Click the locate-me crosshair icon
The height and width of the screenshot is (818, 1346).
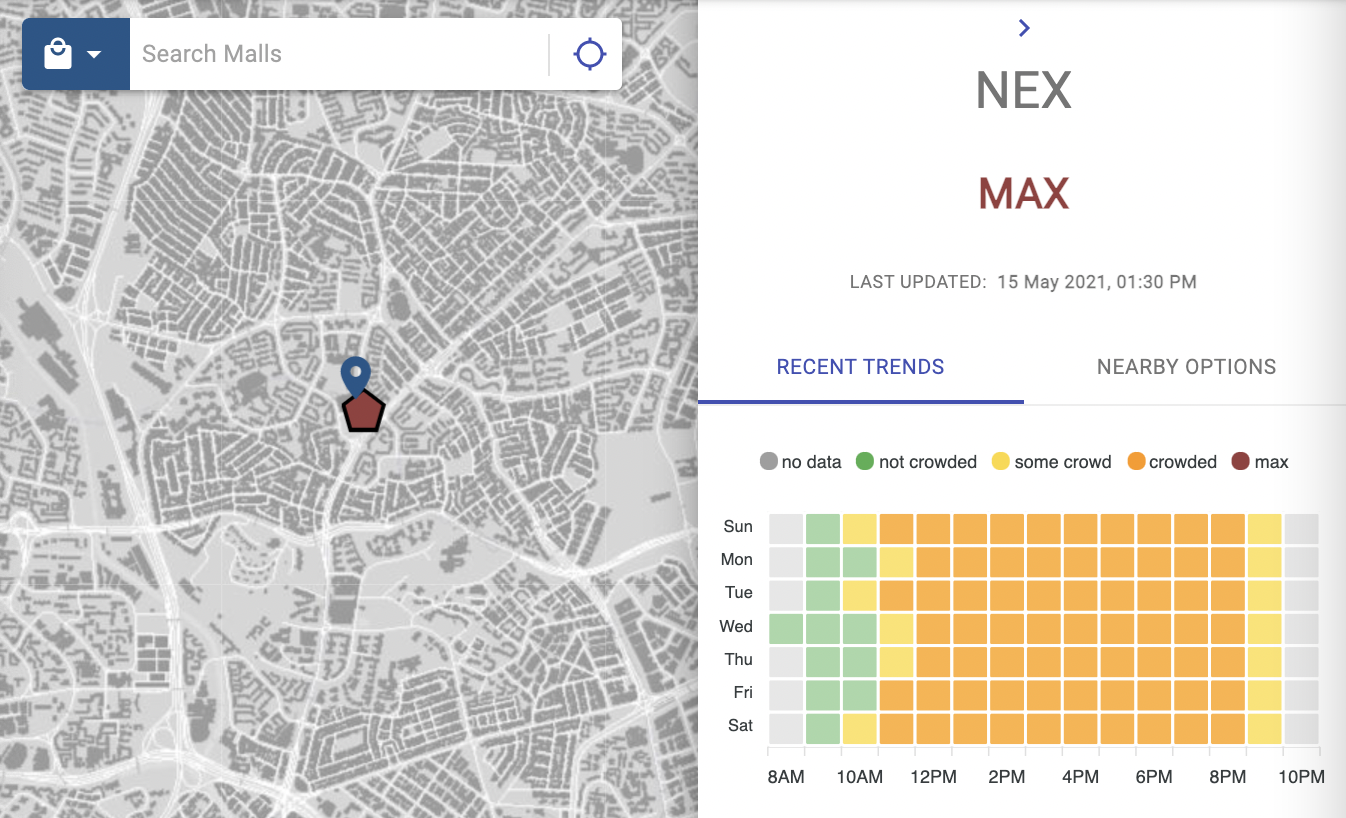[590, 54]
